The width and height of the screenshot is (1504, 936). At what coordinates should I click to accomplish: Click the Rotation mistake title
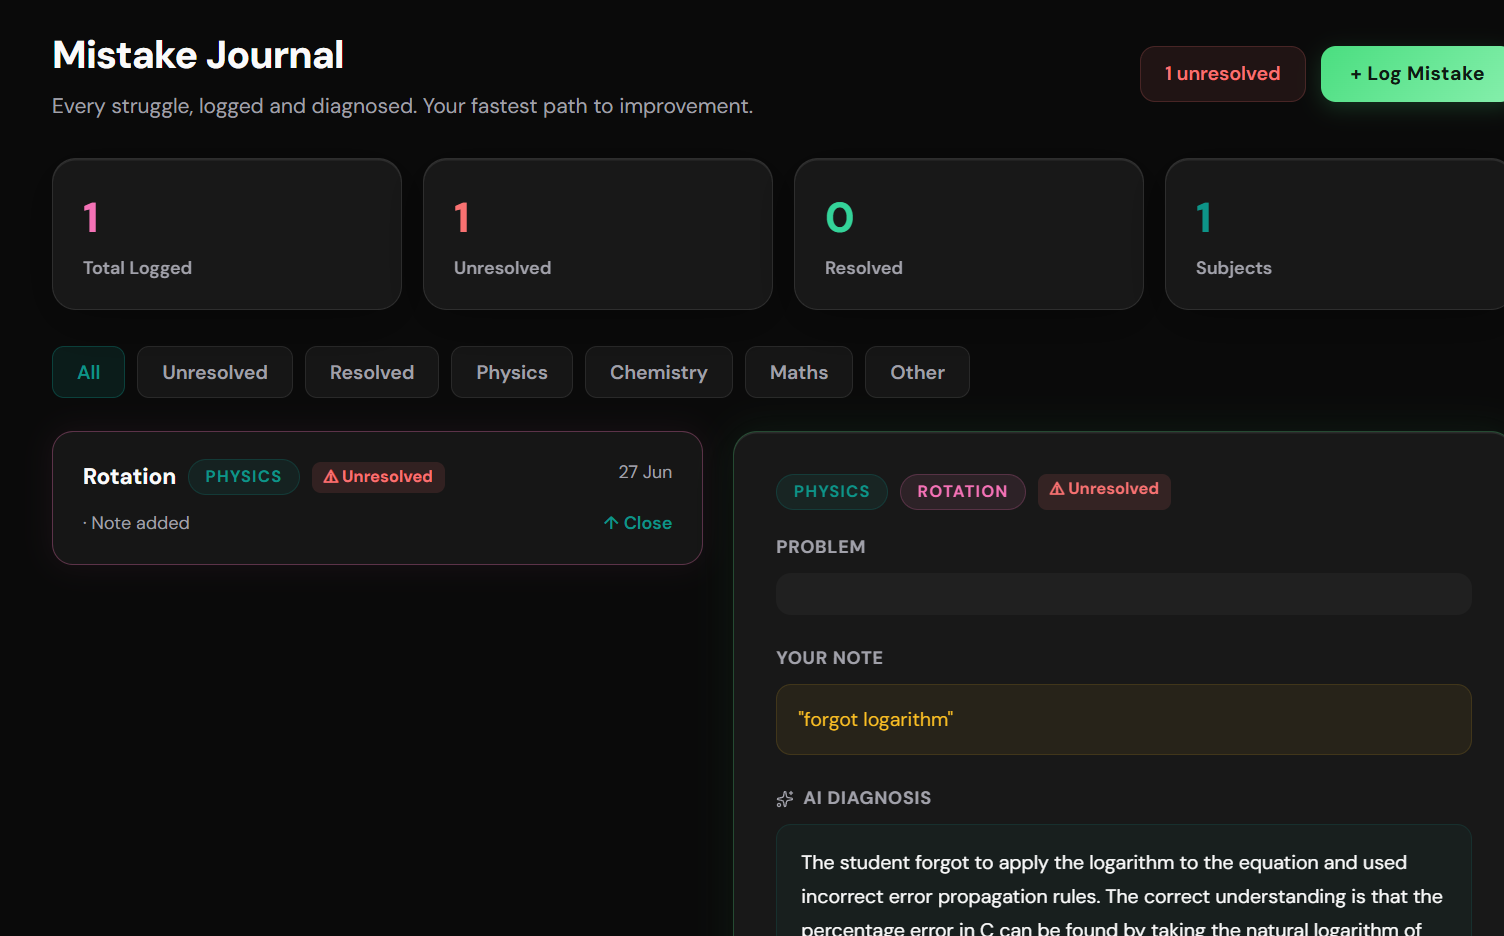point(129,477)
